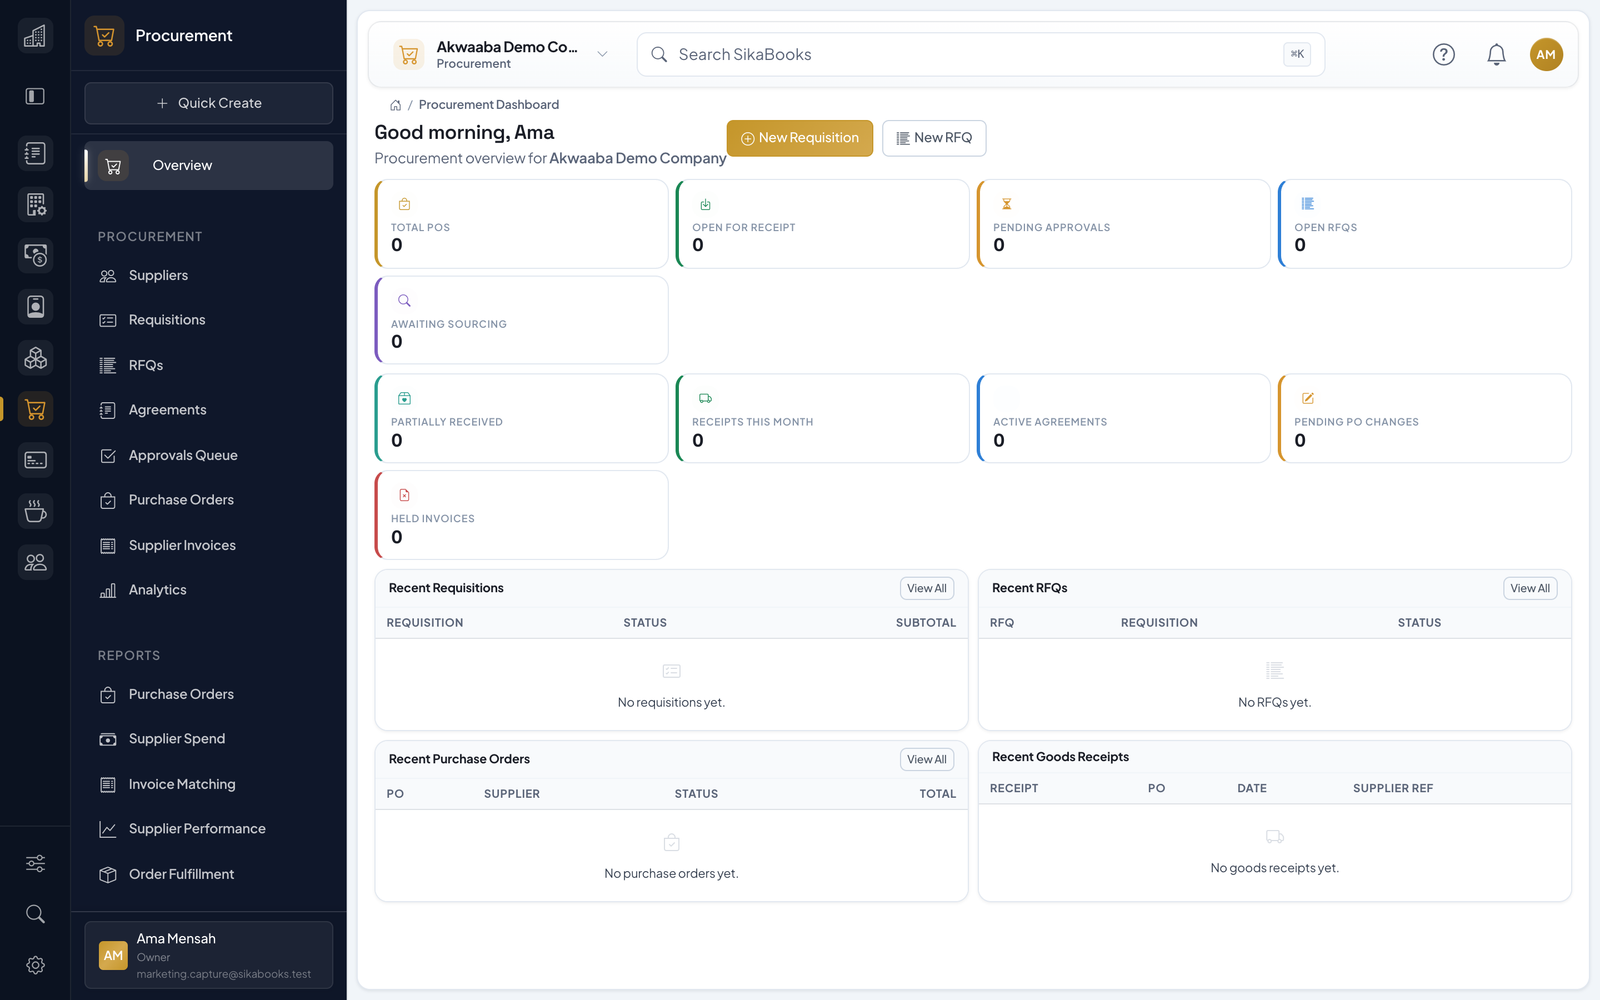Focus the Search SikaBooks field

pos(981,55)
